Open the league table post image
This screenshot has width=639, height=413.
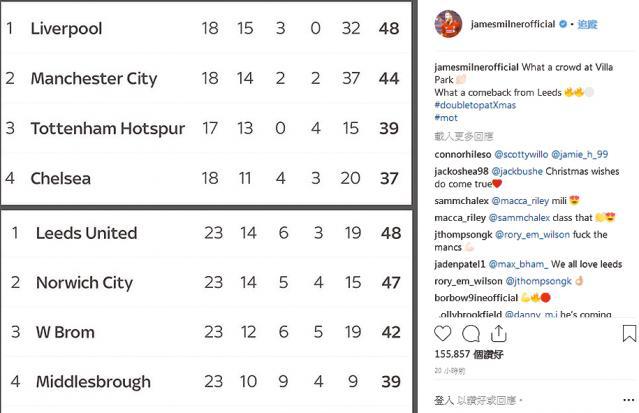(x=207, y=206)
